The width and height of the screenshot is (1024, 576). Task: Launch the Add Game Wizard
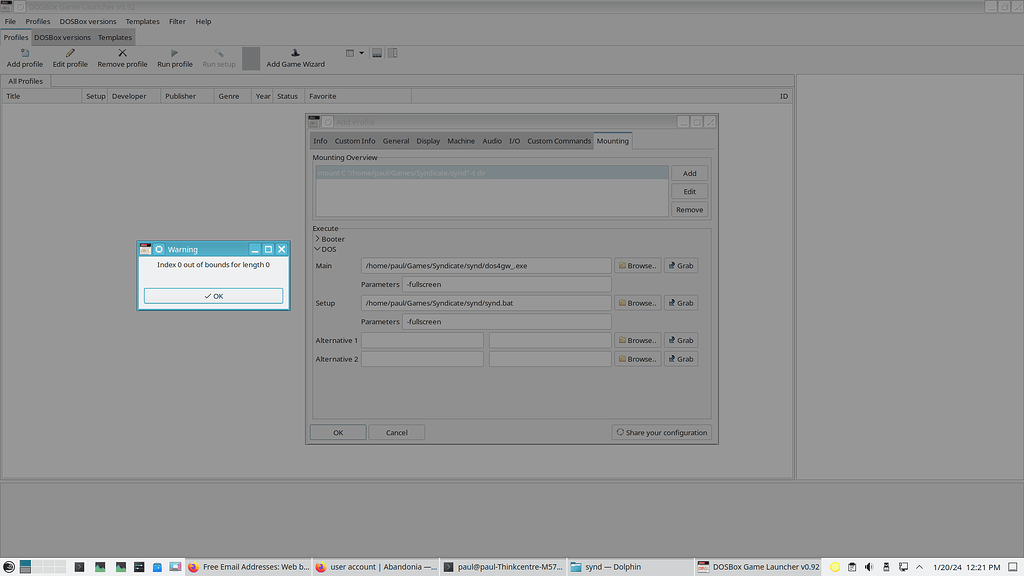294,52
